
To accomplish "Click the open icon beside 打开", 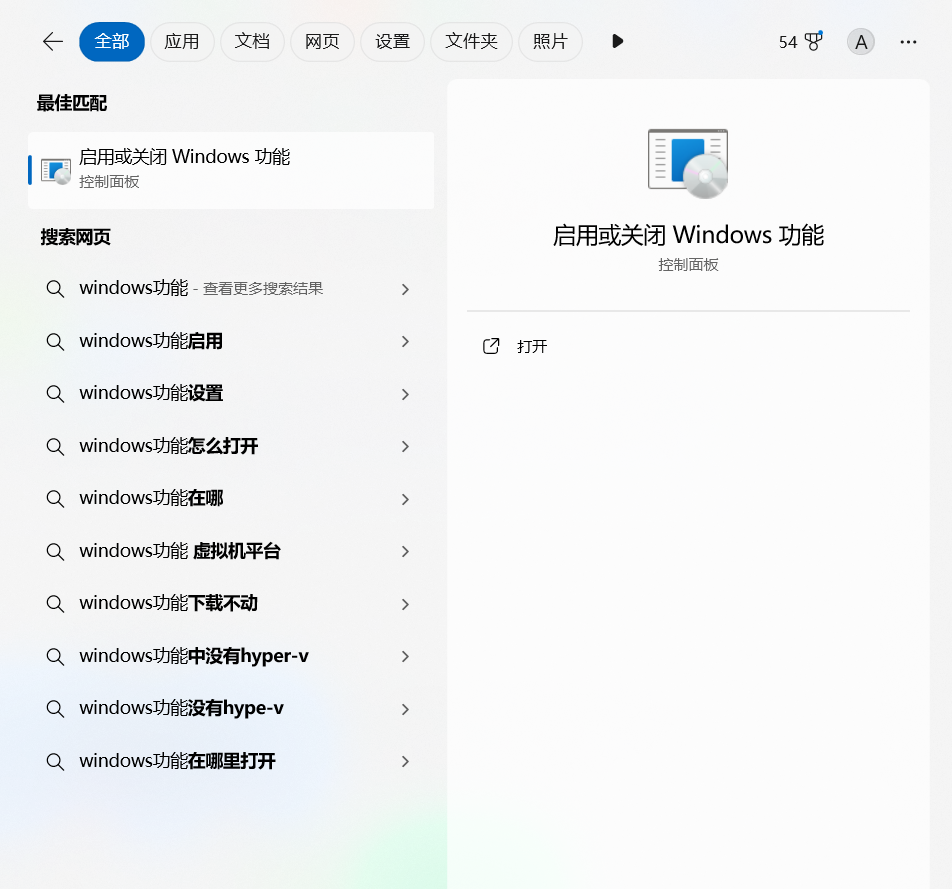I will (491, 346).
